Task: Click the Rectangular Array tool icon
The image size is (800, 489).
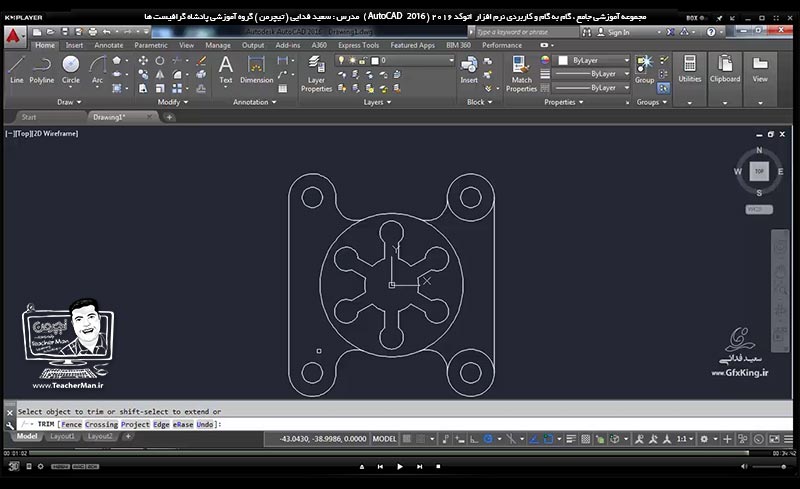Action: tap(177, 88)
